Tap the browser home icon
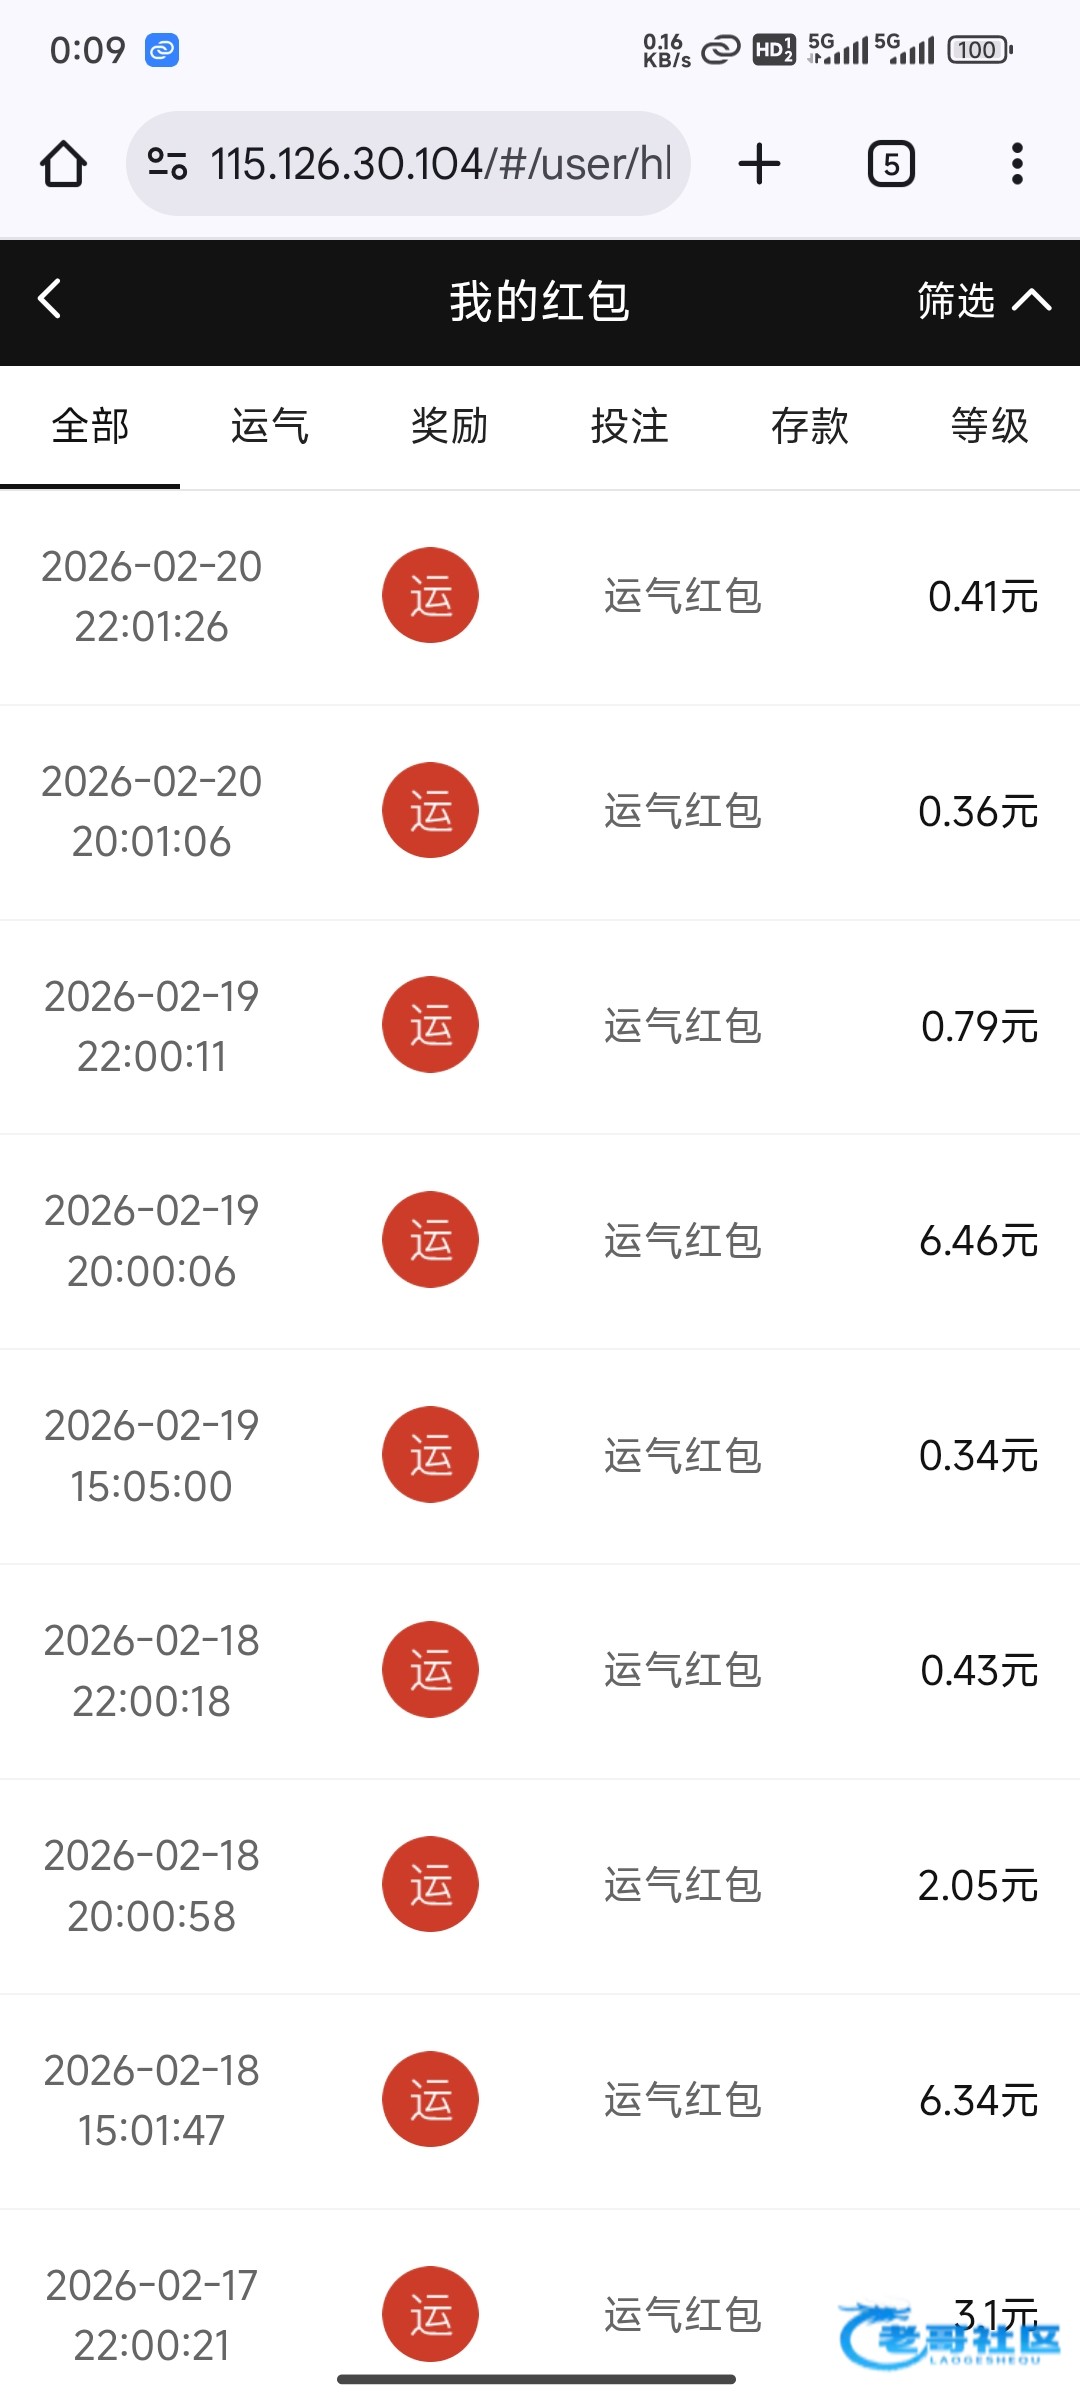The width and height of the screenshot is (1080, 2400). (63, 164)
